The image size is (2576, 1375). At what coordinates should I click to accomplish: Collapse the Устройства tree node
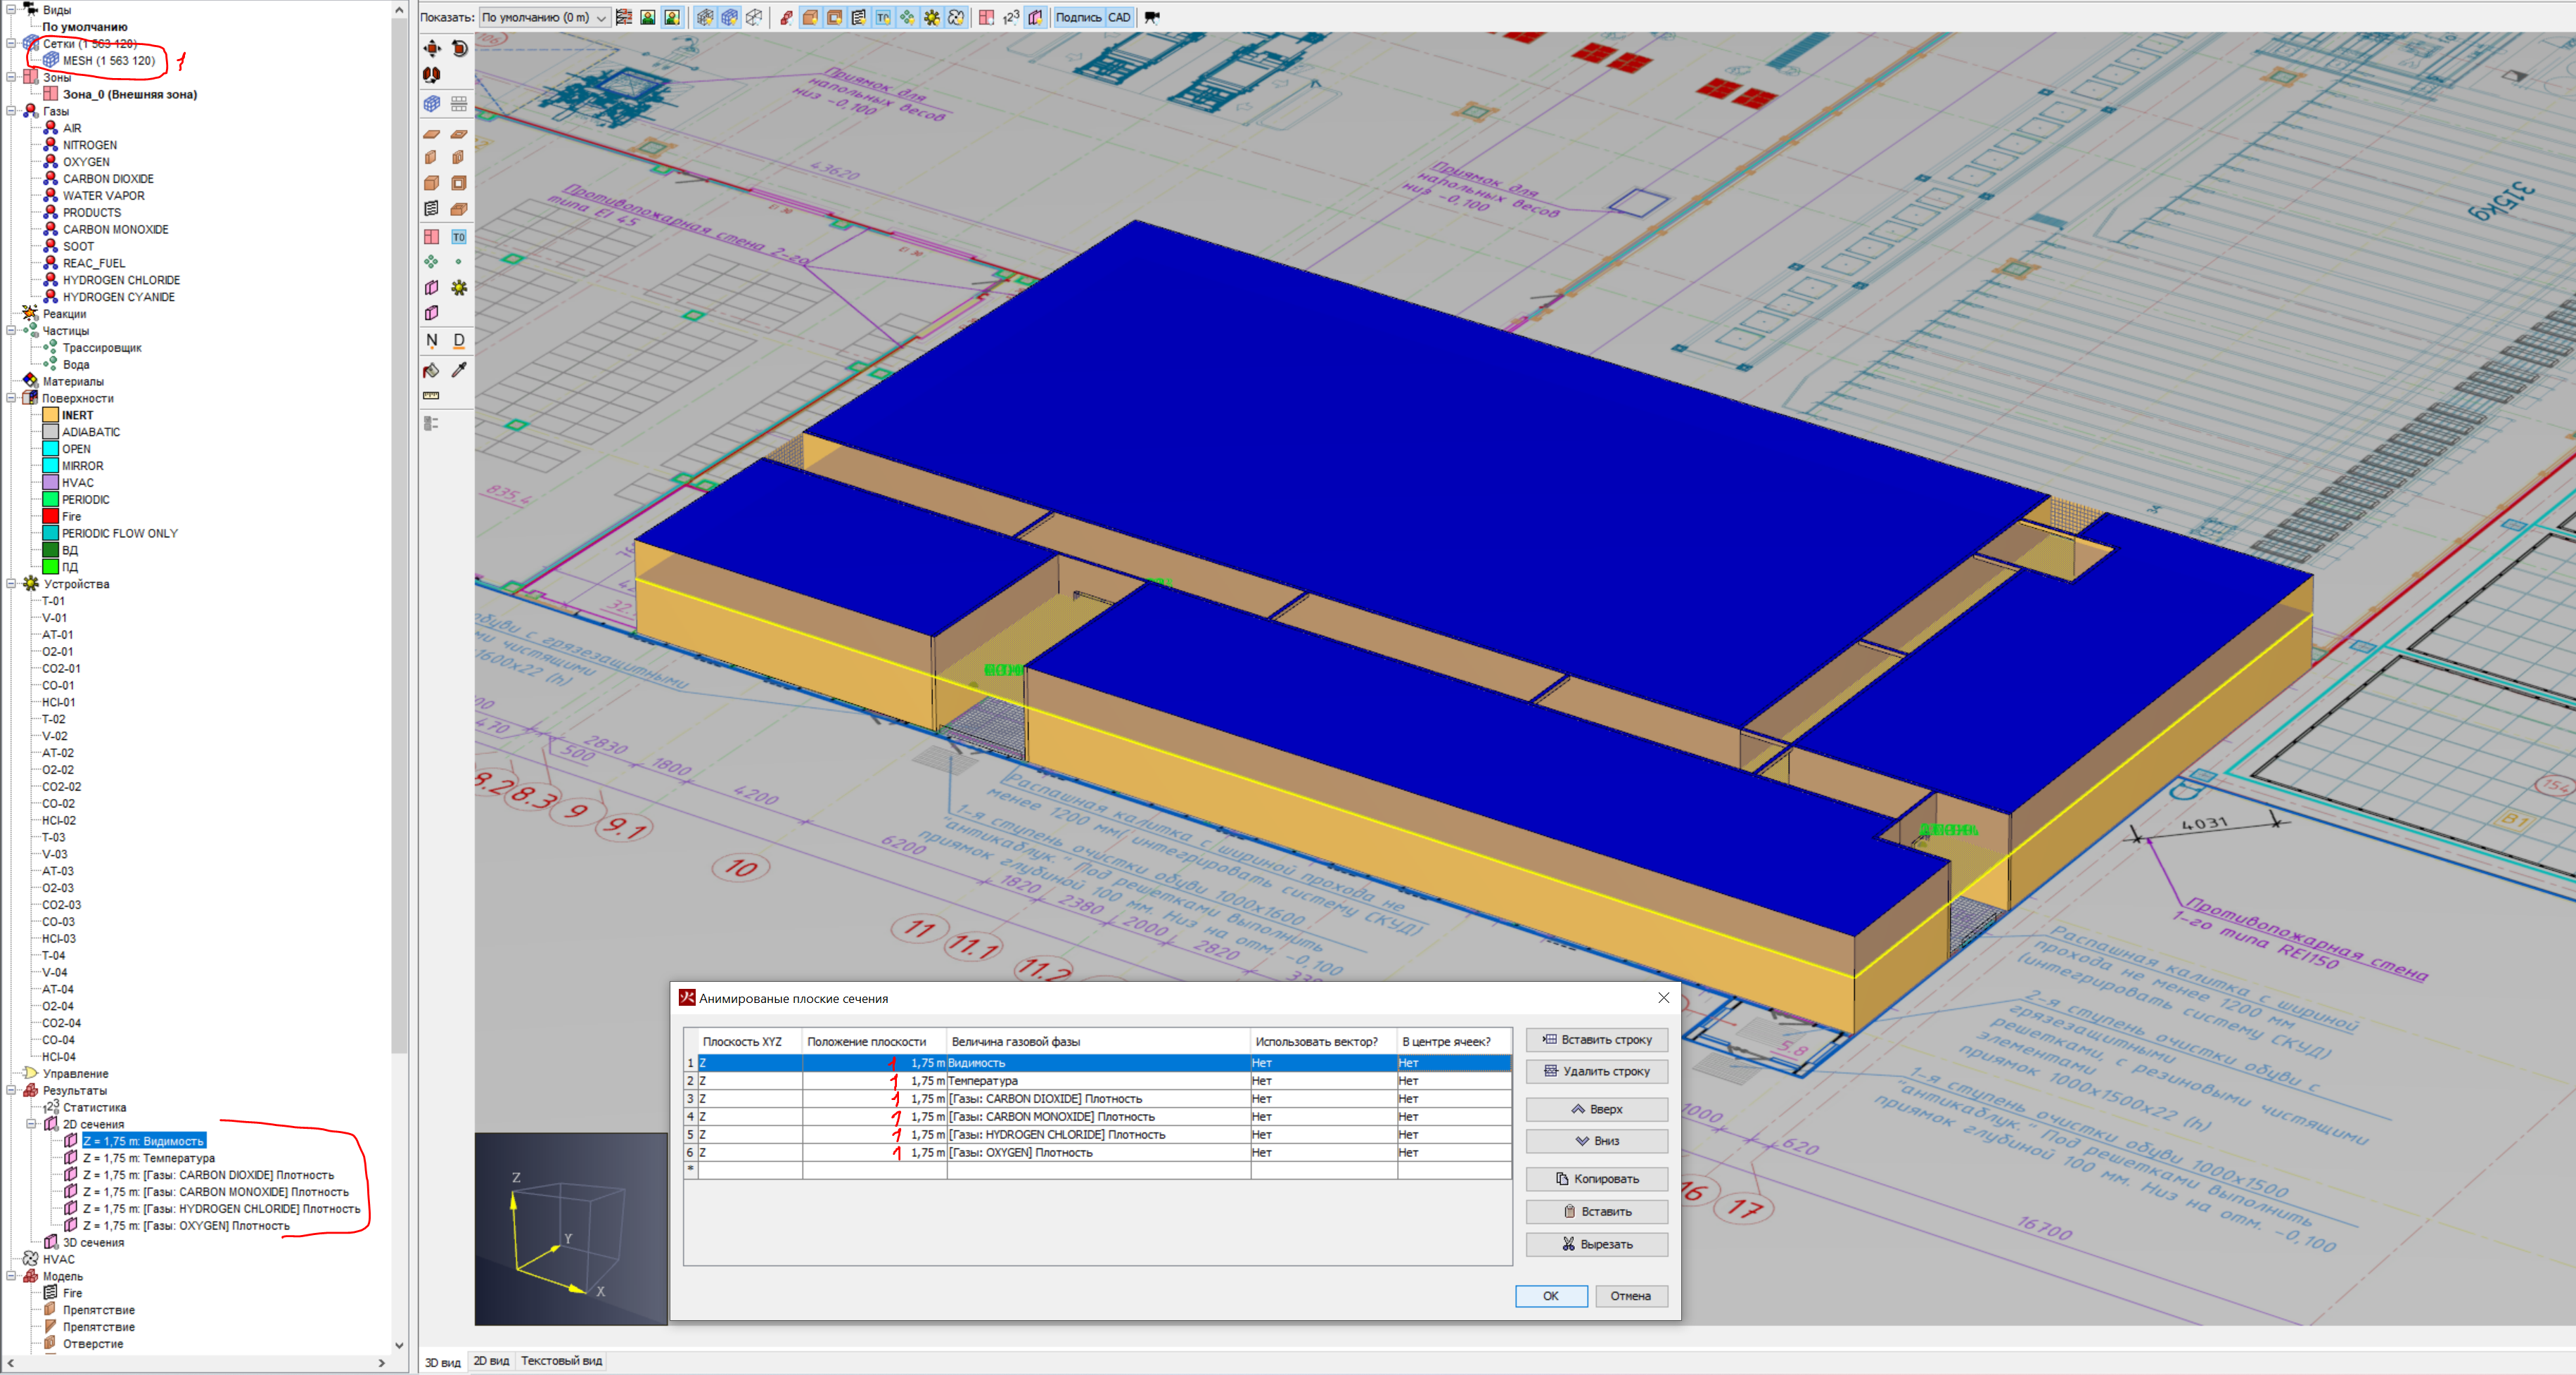point(11,584)
